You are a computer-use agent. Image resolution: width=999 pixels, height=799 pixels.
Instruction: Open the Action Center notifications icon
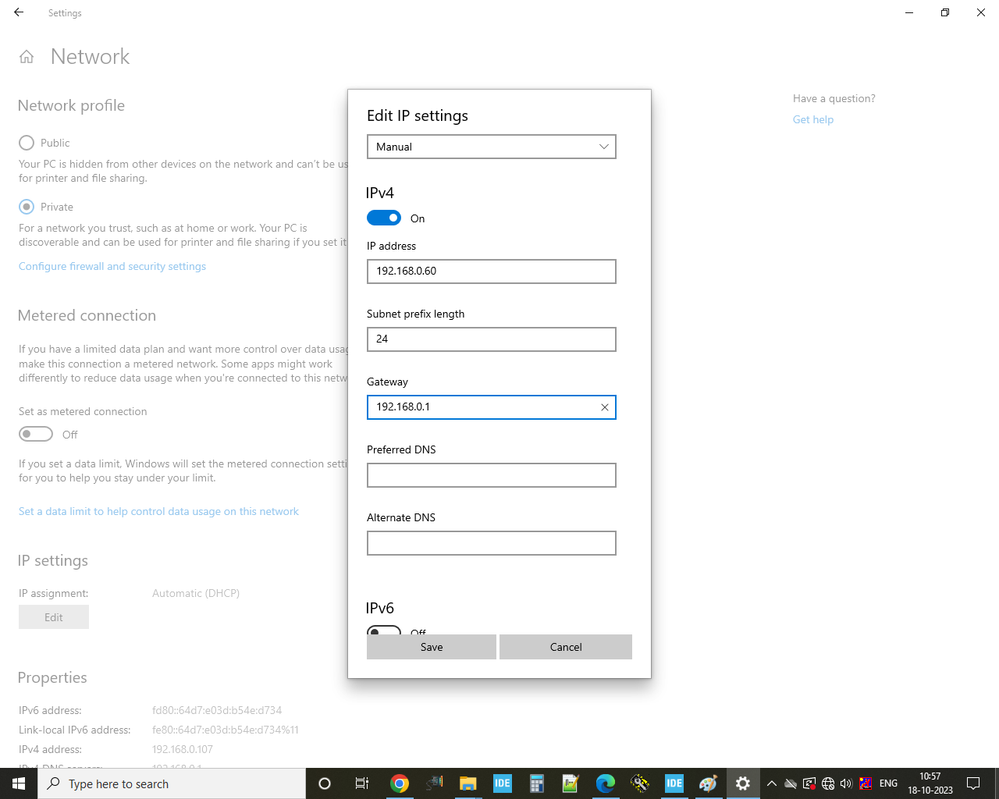click(x=973, y=784)
